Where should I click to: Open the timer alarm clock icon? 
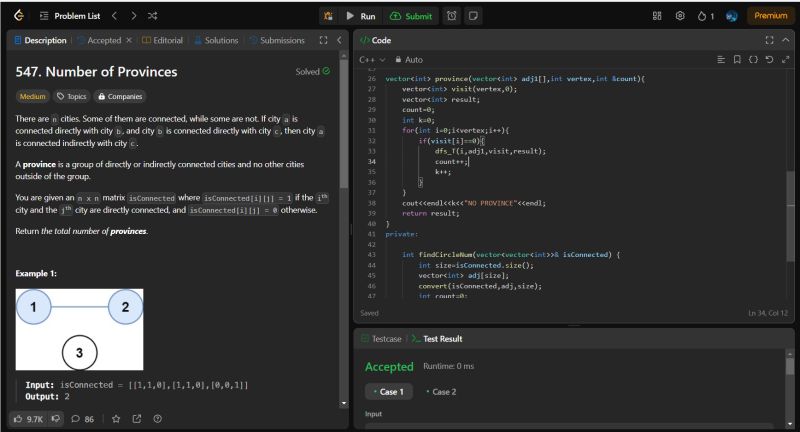click(452, 16)
